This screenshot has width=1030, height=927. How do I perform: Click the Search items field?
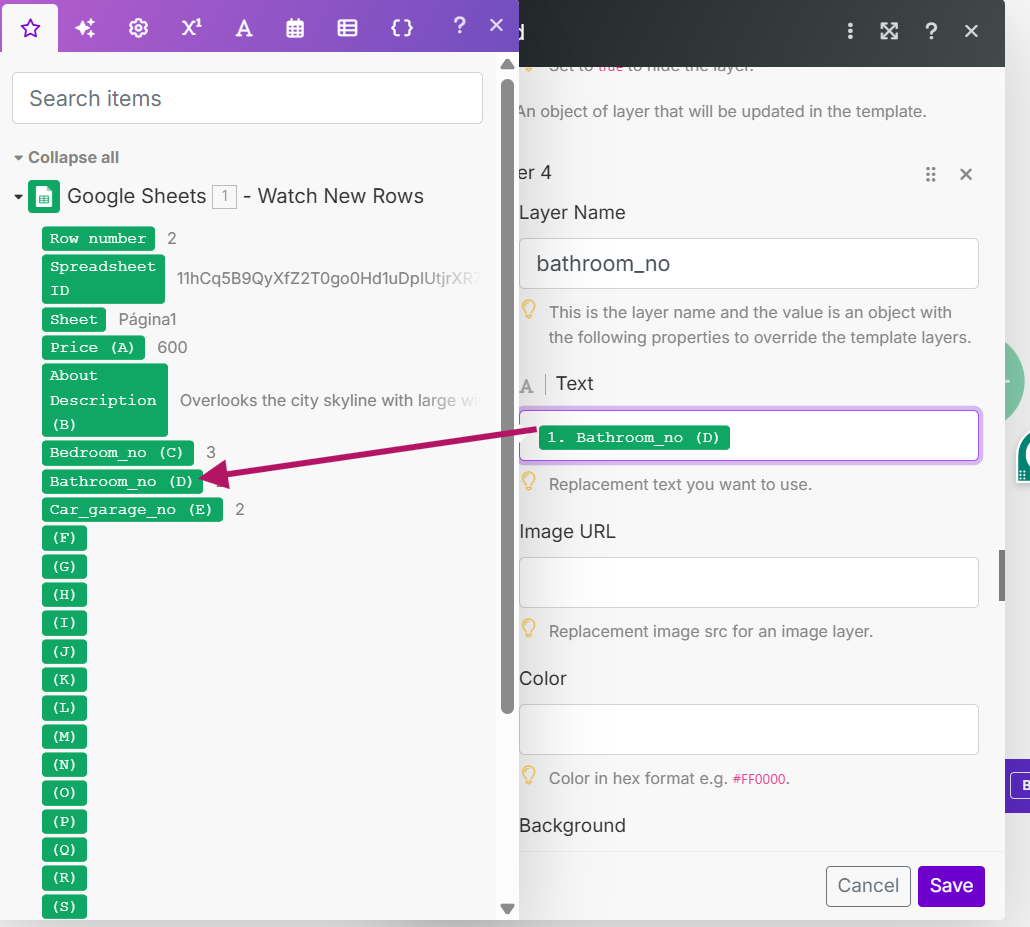coord(248,98)
